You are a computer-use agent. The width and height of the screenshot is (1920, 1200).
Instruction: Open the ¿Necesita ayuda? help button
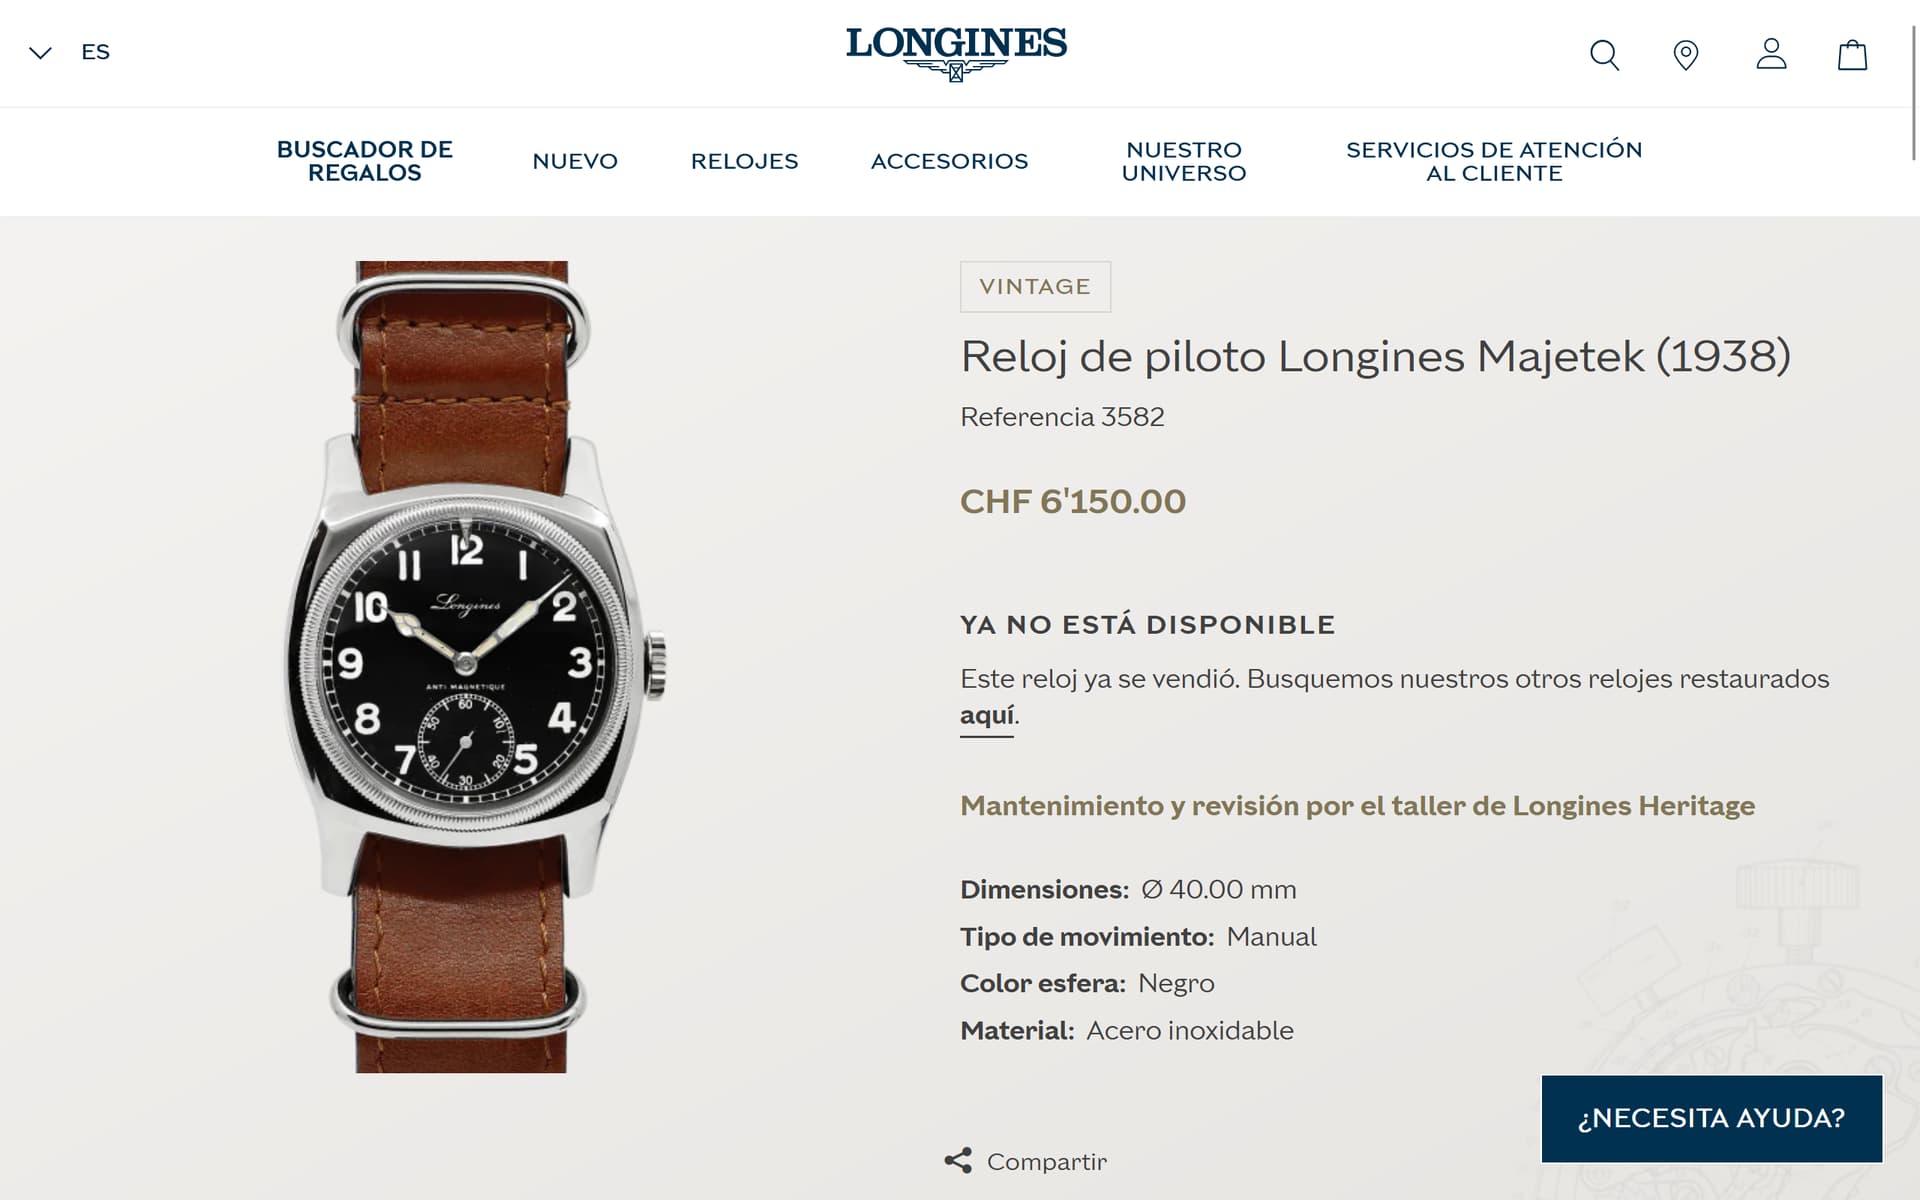[x=1711, y=1118]
